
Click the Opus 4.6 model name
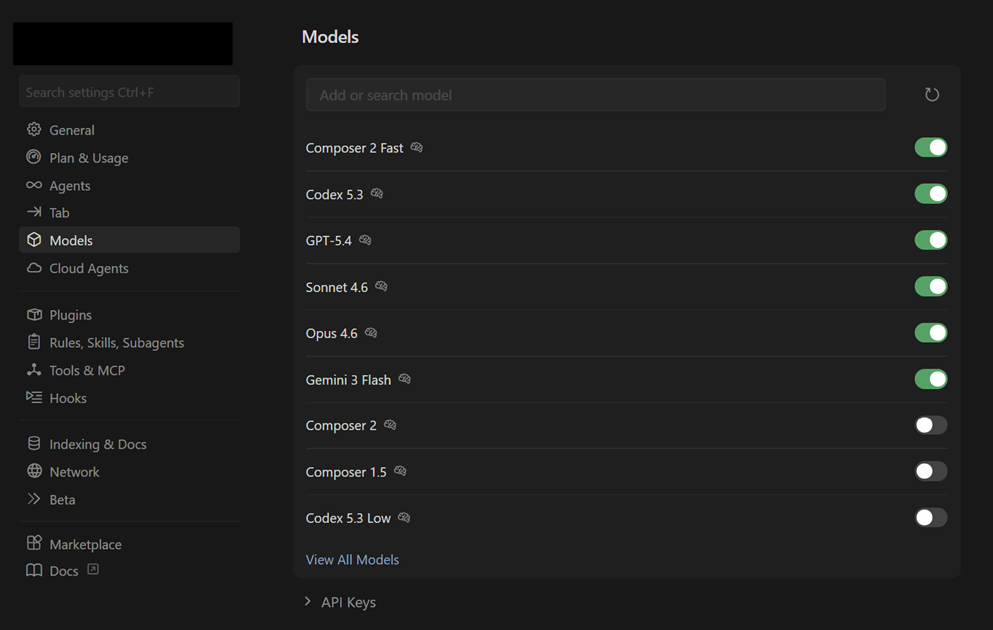tap(331, 333)
